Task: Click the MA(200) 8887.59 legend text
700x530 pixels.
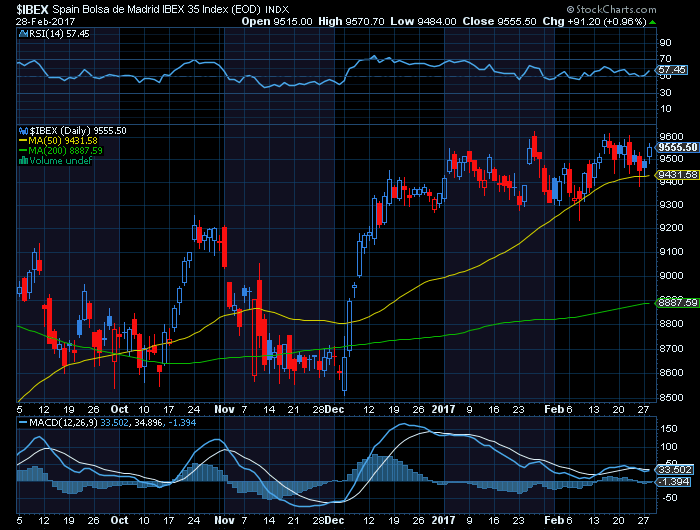Action: point(65,151)
